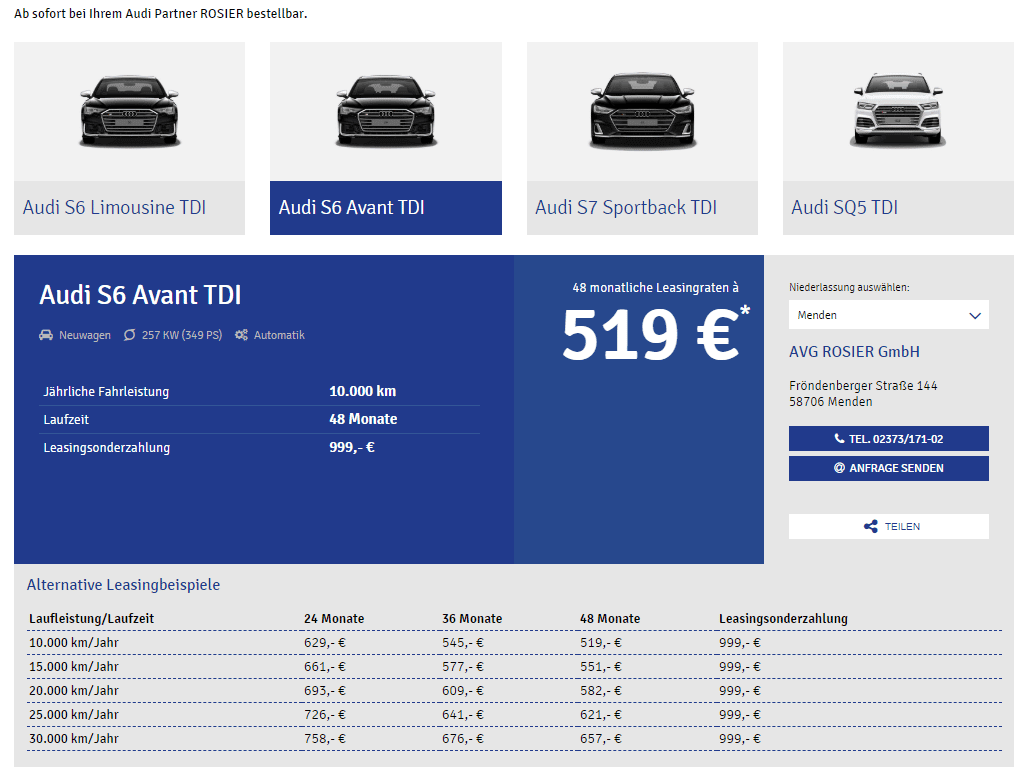Click the '10.000 km/Jahr' row label
Screen dimensions: 1029x767
pyautogui.click(x=74, y=642)
